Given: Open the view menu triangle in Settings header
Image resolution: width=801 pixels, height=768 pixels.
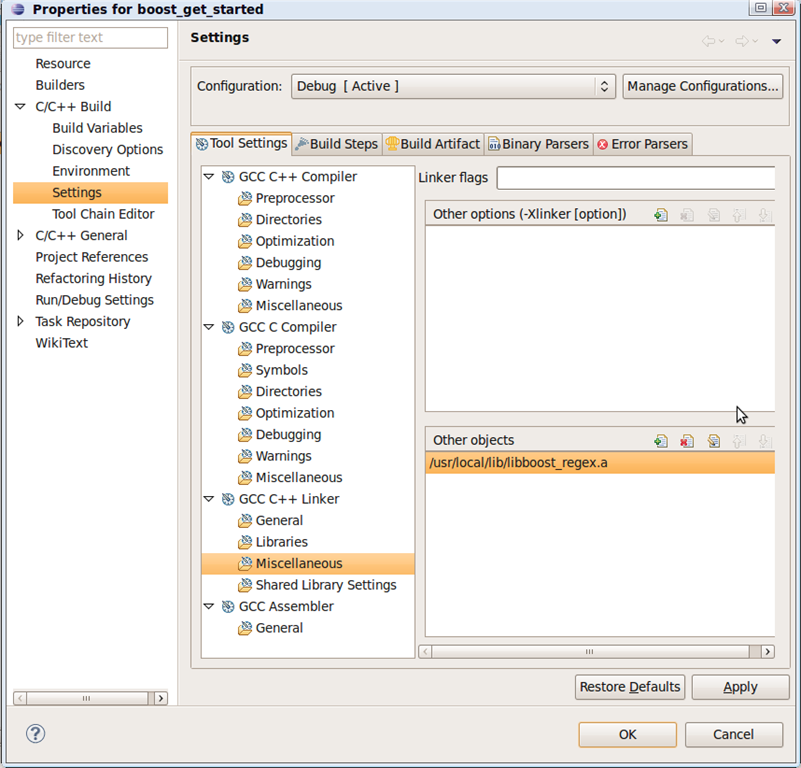Looking at the screenshot, I should pyautogui.click(x=776, y=41).
